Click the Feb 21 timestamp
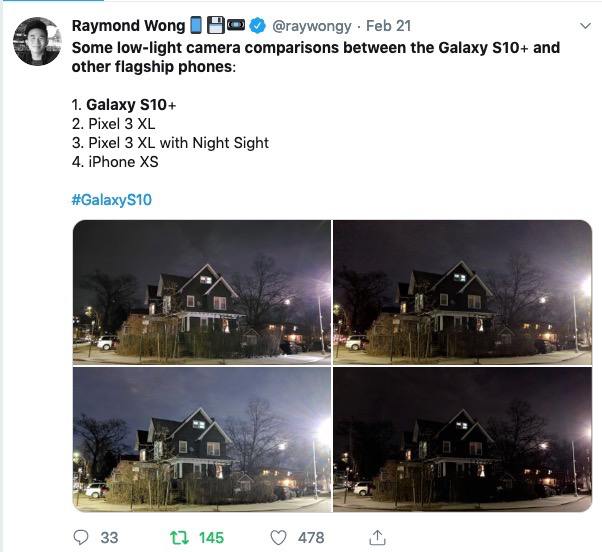The width and height of the screenshot is (602, 552). tap(389, 26)
